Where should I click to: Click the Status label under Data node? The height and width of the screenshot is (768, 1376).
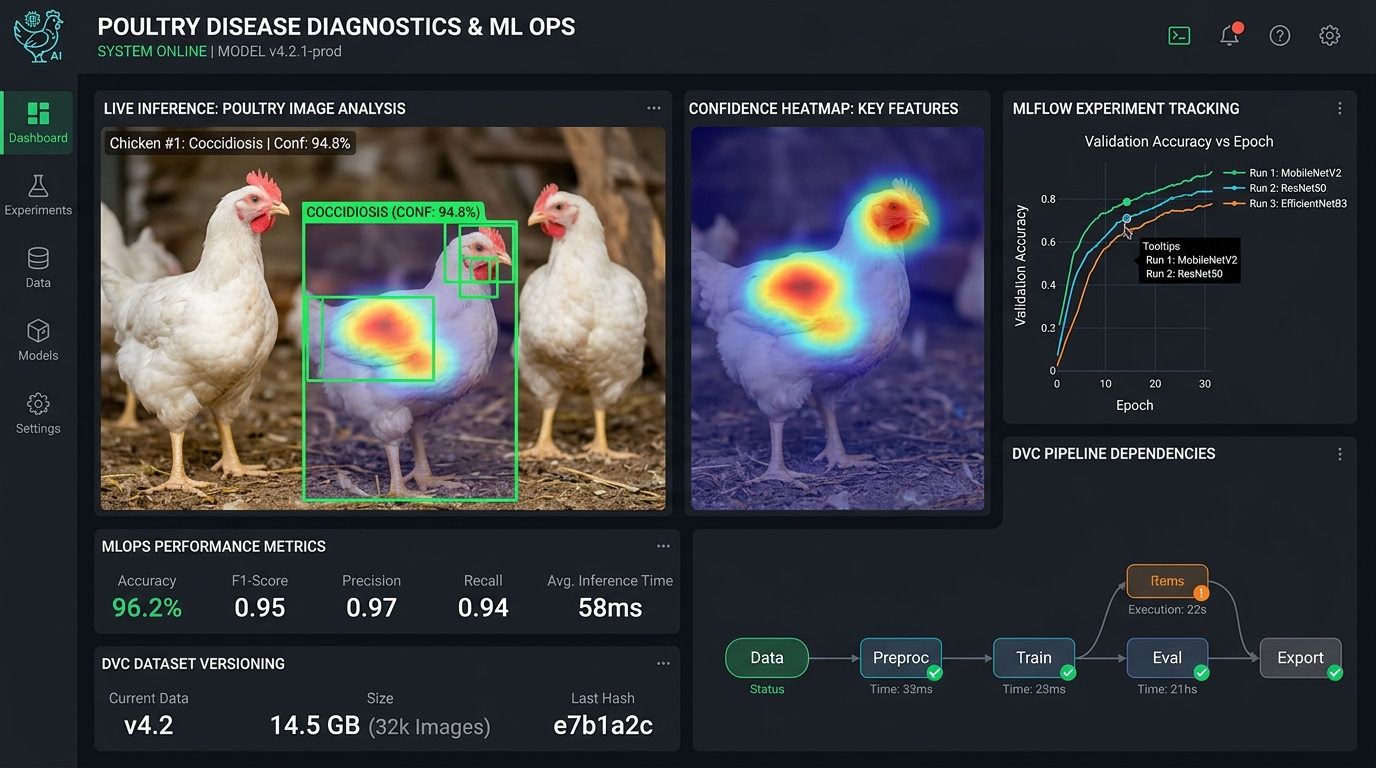(767, 689)
